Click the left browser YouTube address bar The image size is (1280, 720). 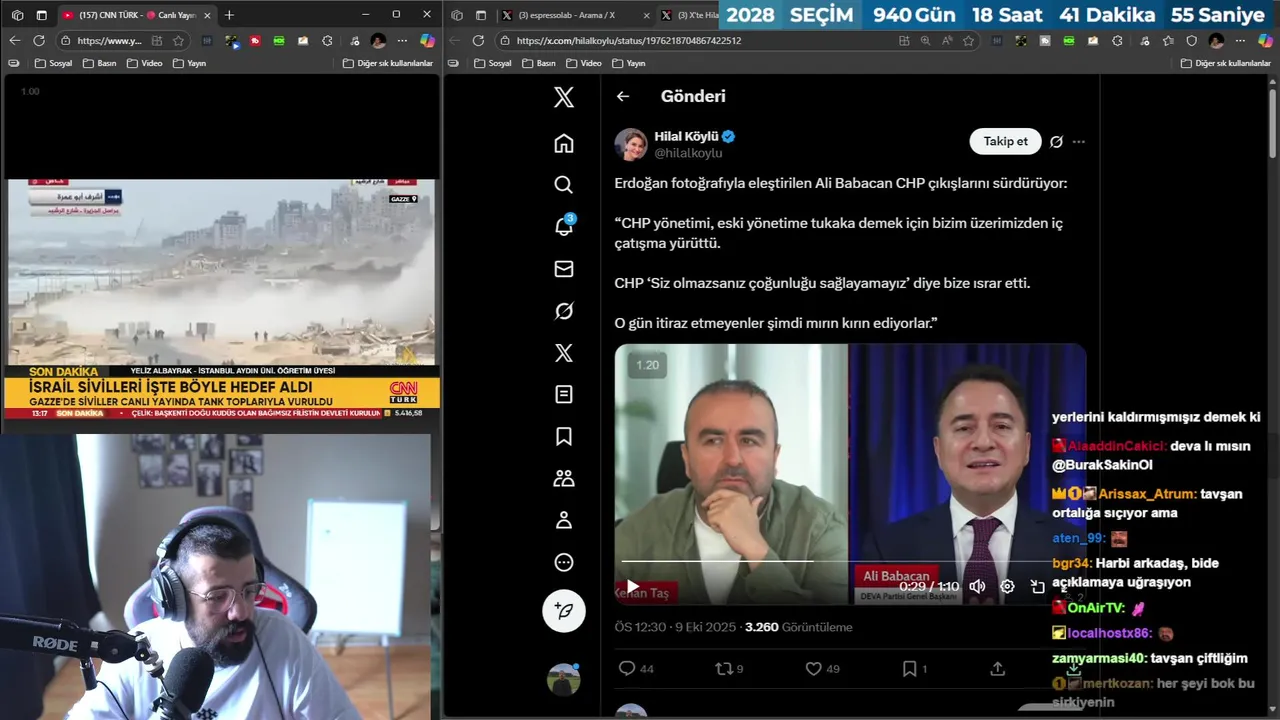click(x=108, y=41)
